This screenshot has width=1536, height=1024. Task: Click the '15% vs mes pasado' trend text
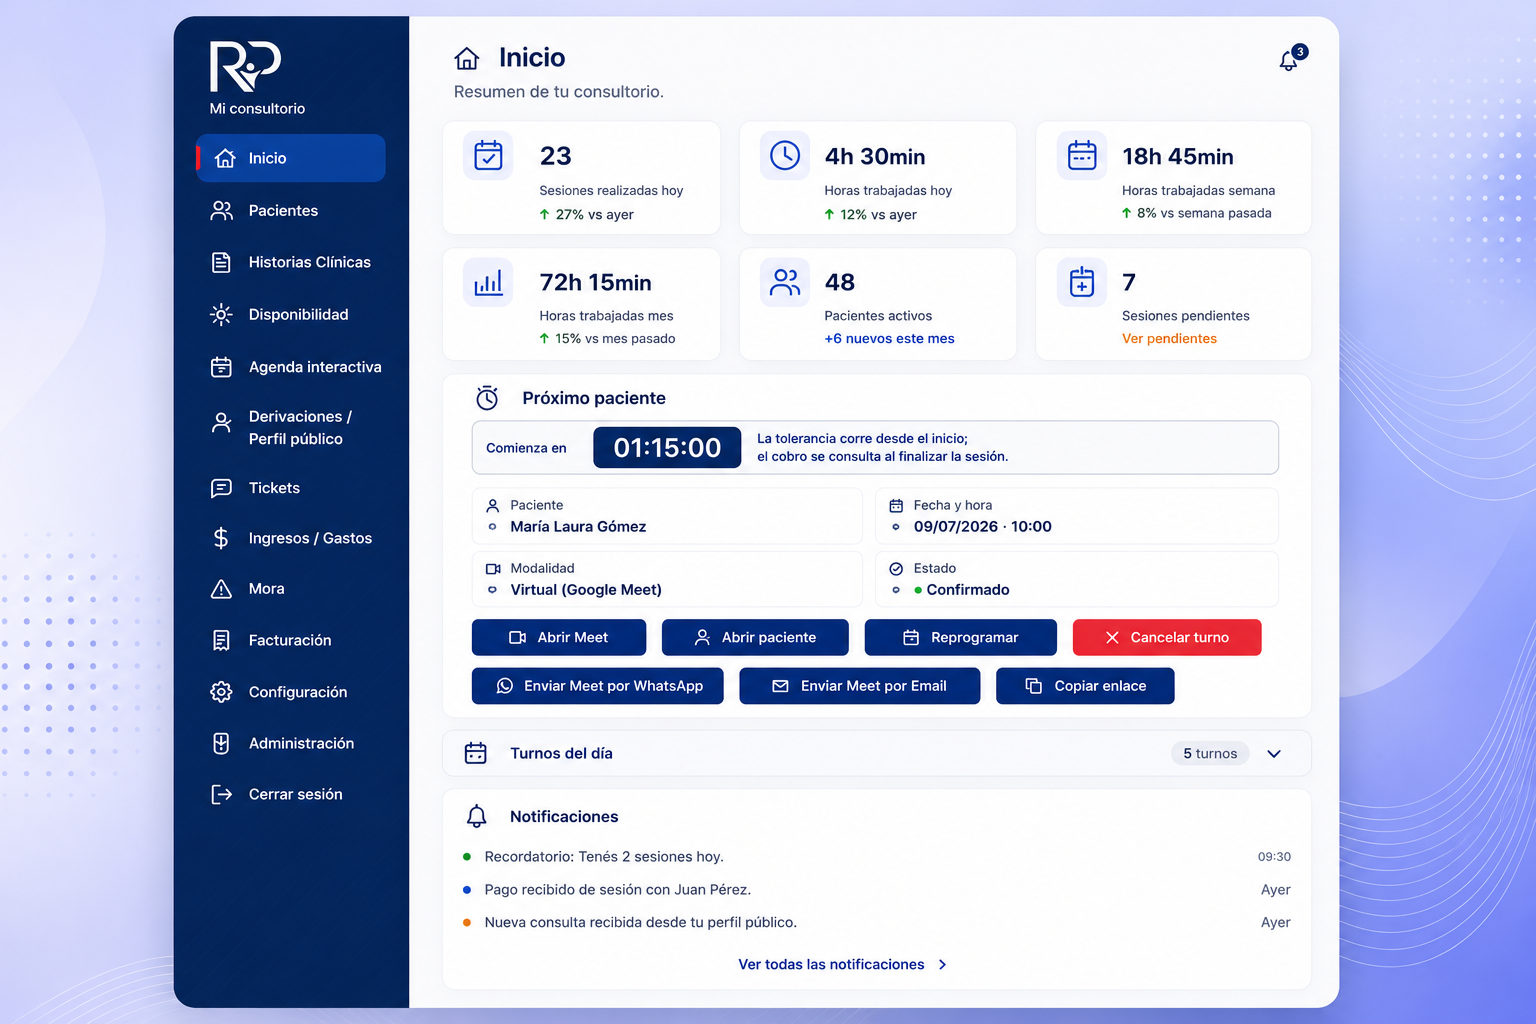[615, 339]
